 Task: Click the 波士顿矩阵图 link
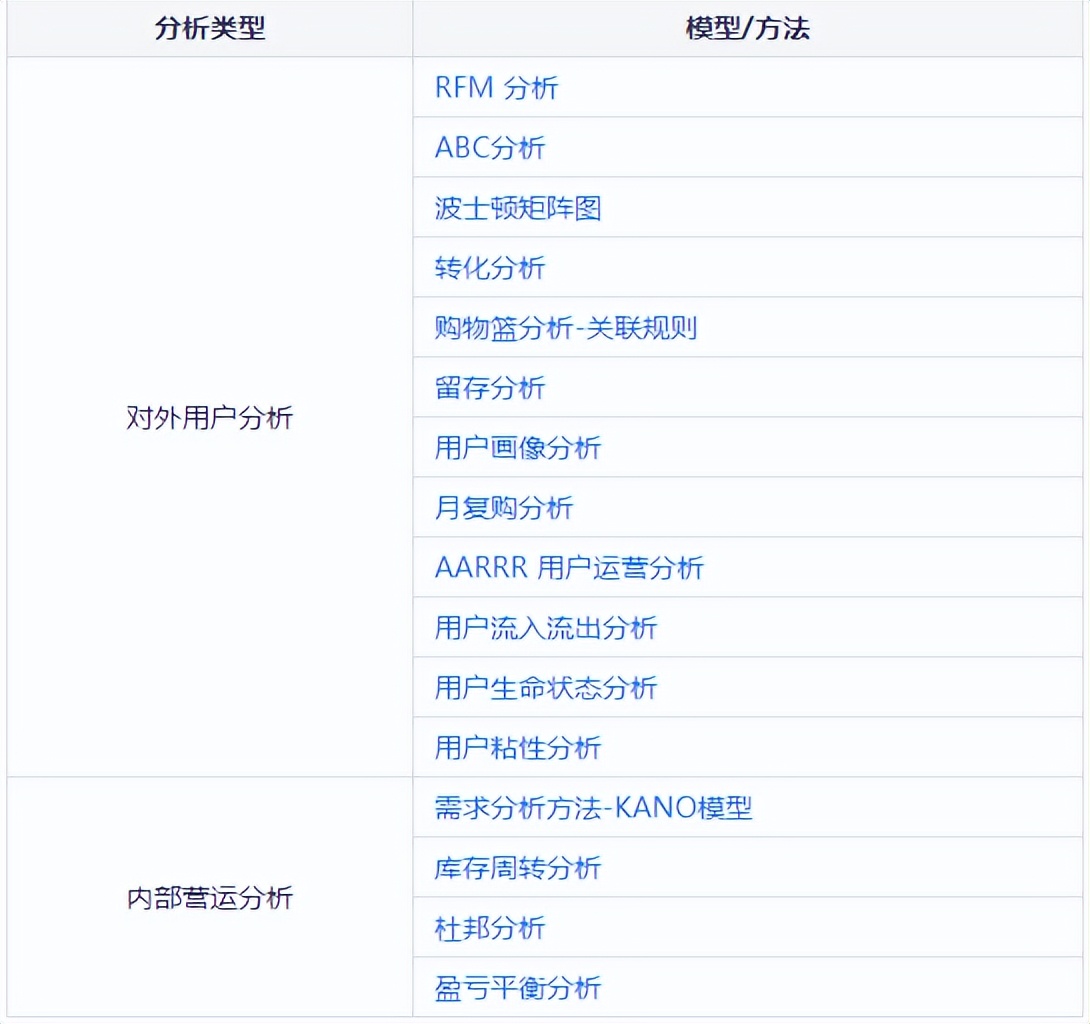coord(518,208)
